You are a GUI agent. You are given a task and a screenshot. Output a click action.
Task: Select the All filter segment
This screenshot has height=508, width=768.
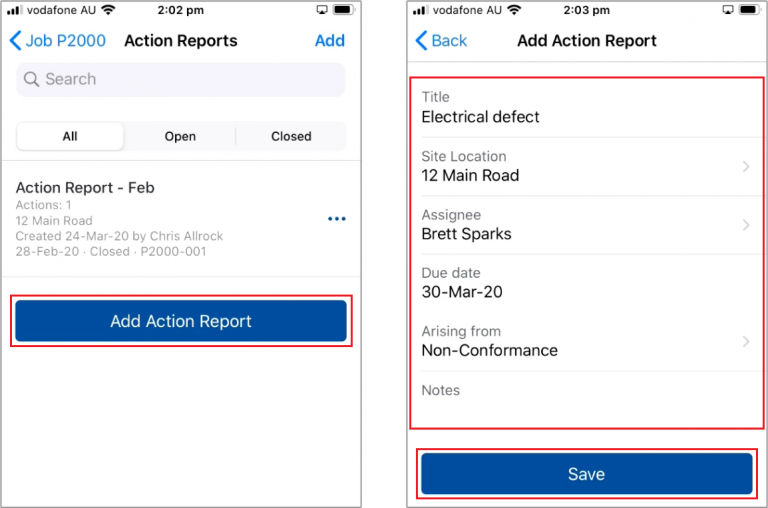click(x=70, y=137)
